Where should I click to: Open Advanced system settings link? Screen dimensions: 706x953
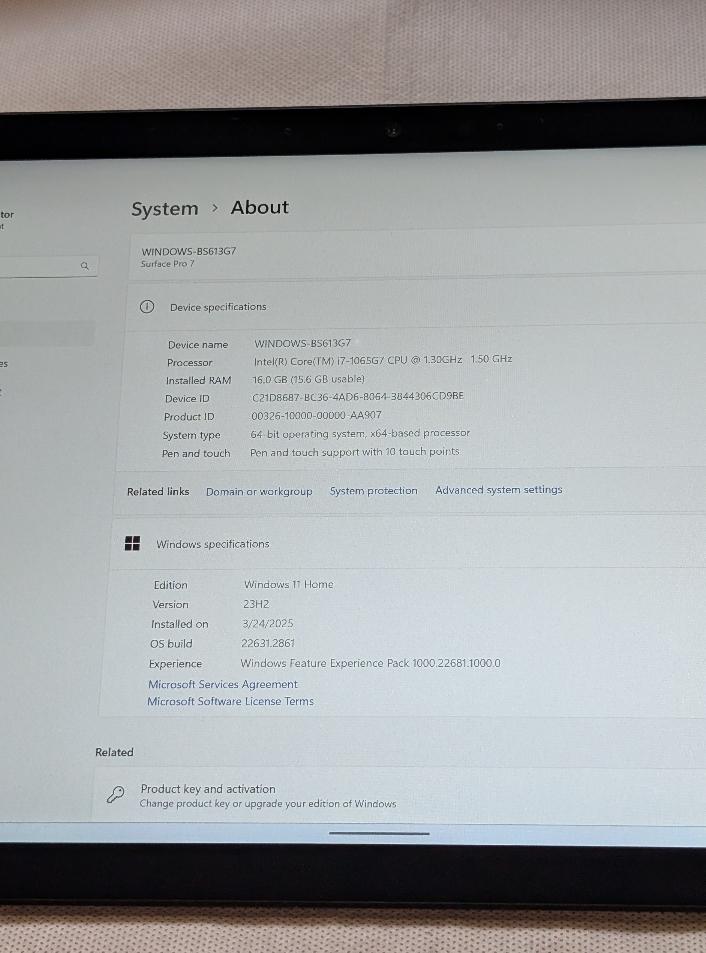(498, 490)
